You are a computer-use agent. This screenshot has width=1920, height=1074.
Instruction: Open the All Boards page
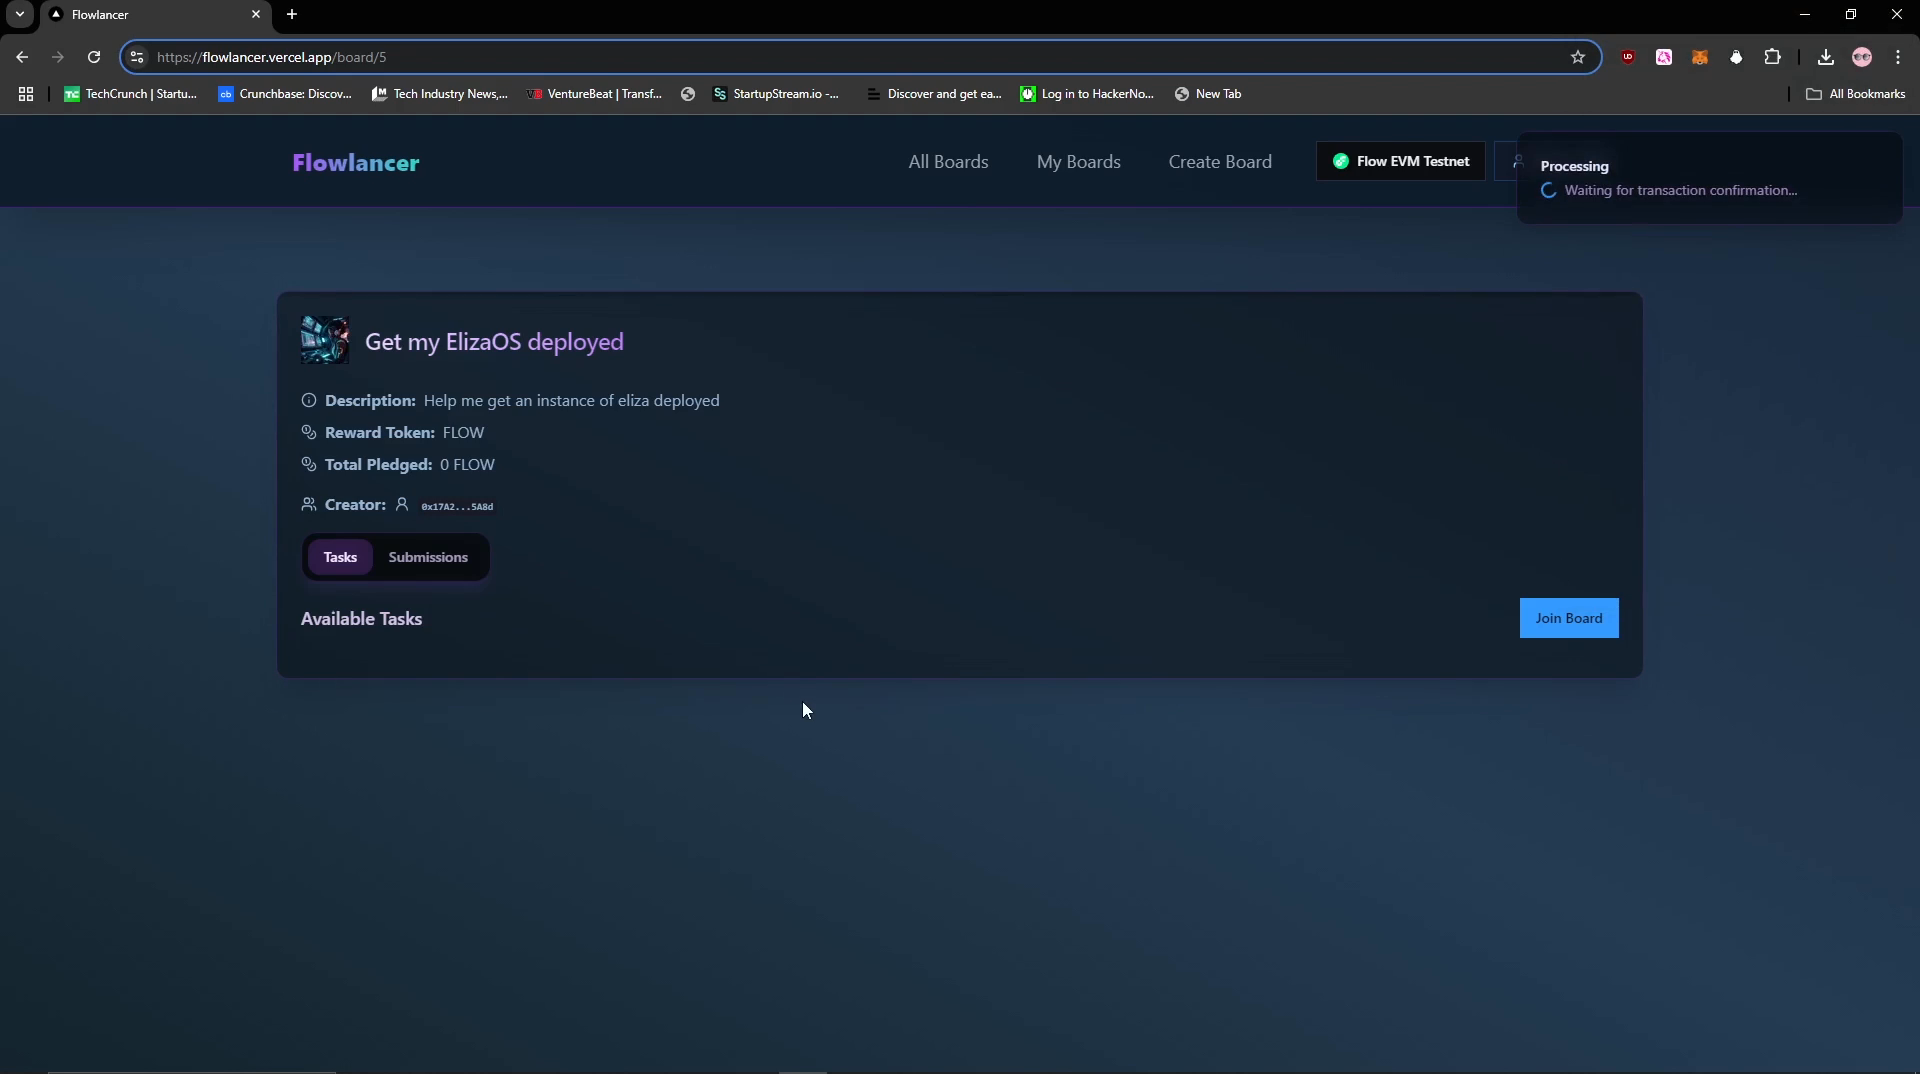(x=947, y=162)
